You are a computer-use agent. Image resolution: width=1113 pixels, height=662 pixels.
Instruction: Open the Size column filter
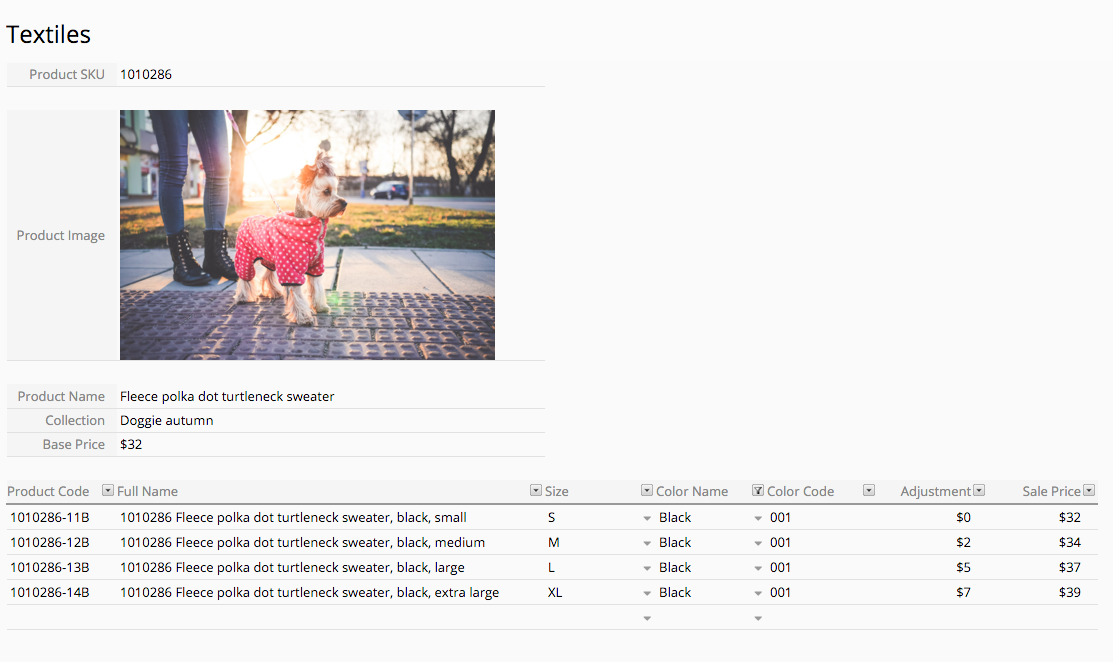(647, 490)
